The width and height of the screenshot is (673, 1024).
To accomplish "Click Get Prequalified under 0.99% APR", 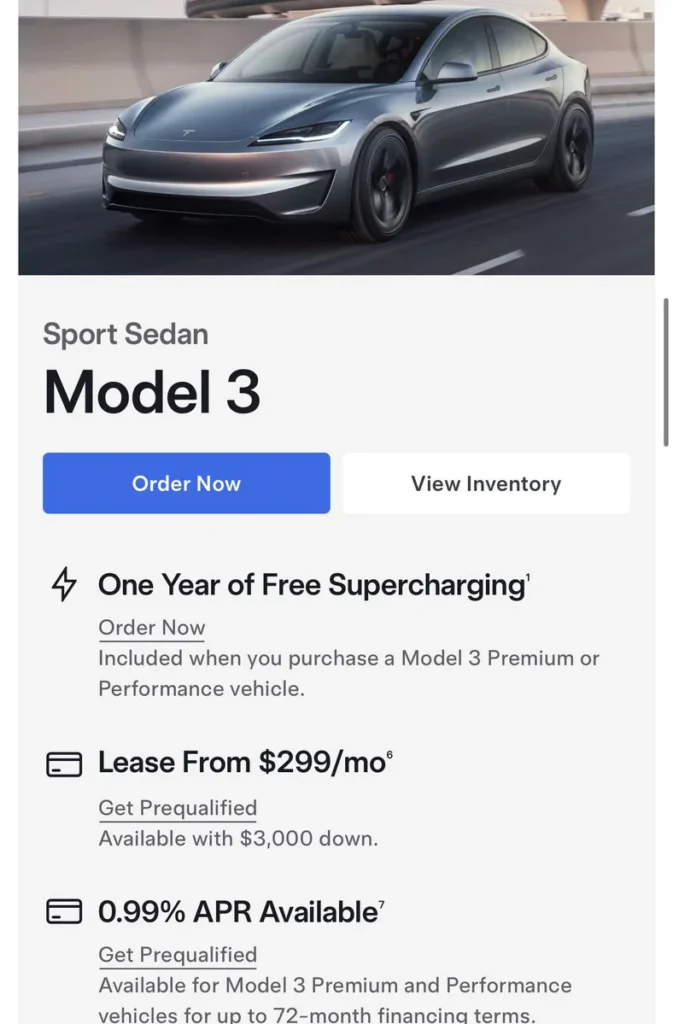I will tap(177, 955).
